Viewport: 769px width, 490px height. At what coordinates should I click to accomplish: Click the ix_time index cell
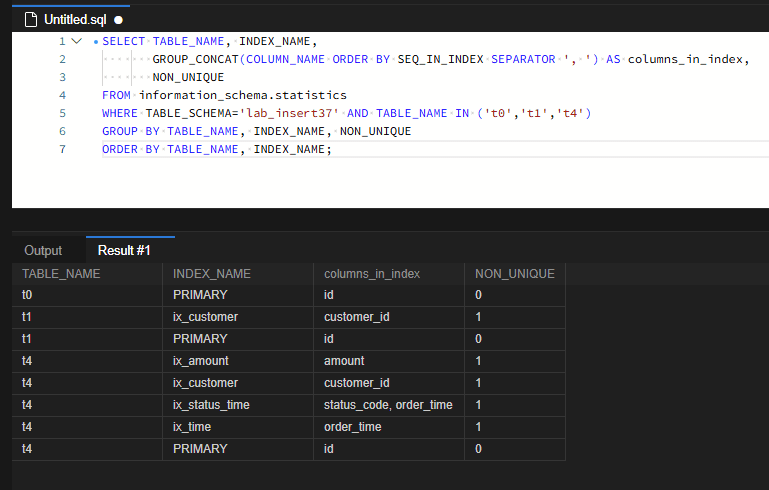(238, 427)
